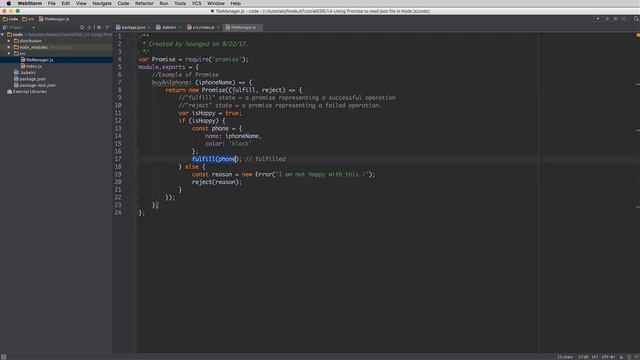The image size is (640, 360).
Task: Open the Tools menu
Action: pos(180,3)
